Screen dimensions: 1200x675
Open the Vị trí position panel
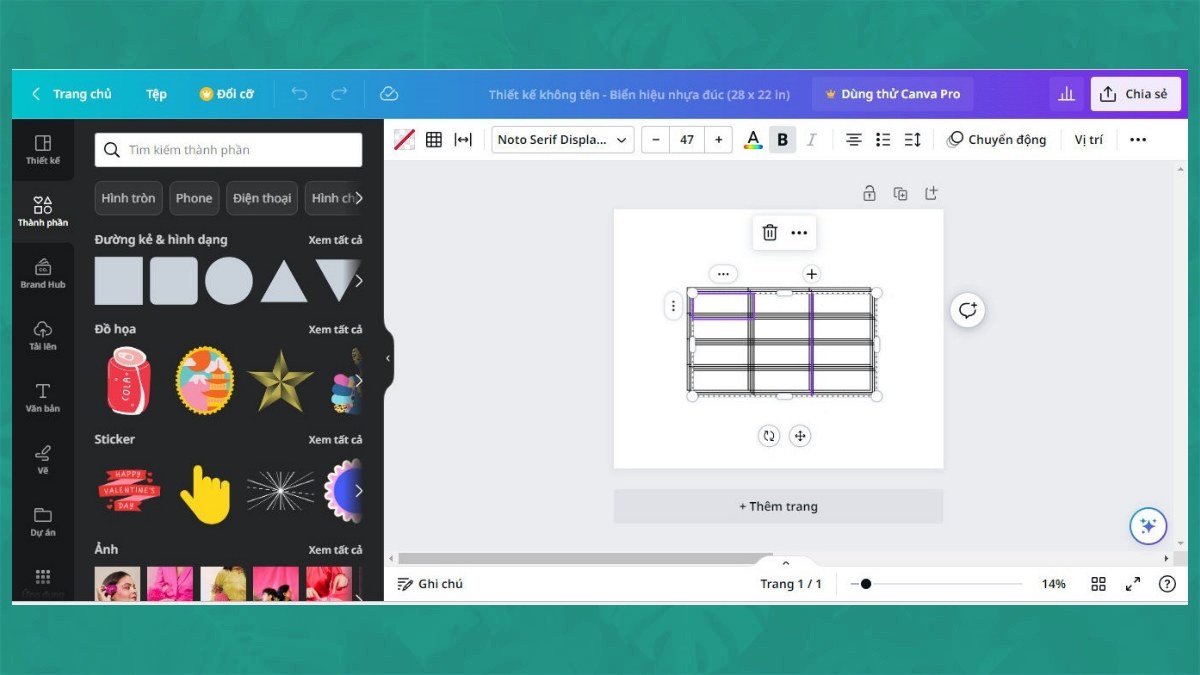pos(1089,140)
